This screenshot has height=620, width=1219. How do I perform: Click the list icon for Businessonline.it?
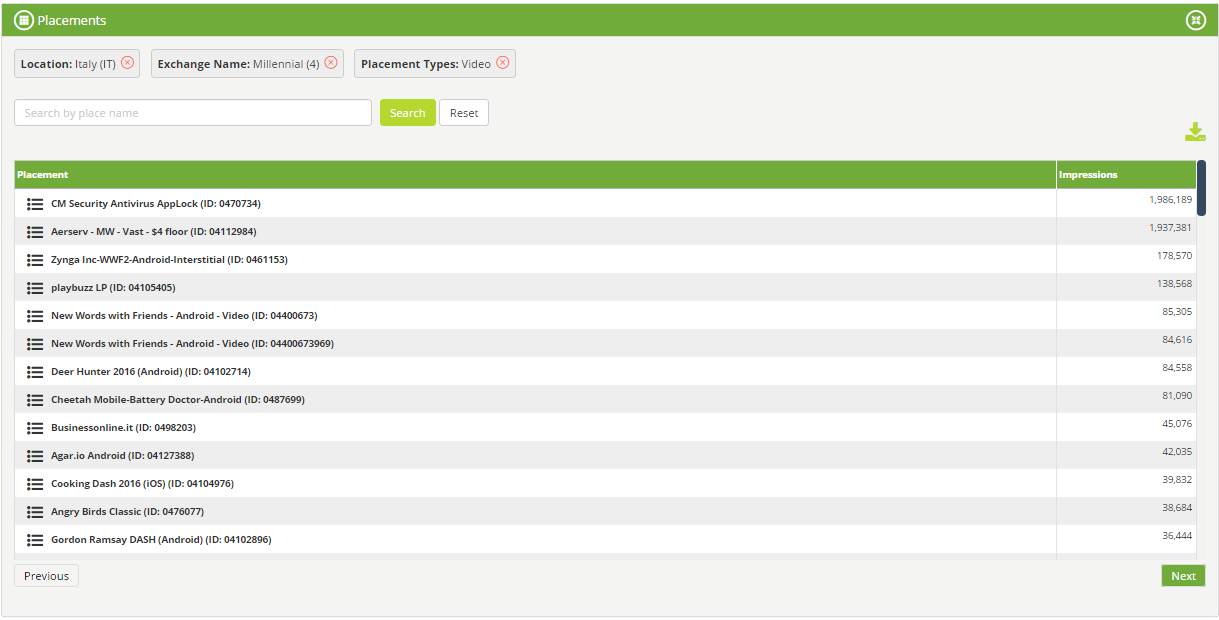click(35, 428)
